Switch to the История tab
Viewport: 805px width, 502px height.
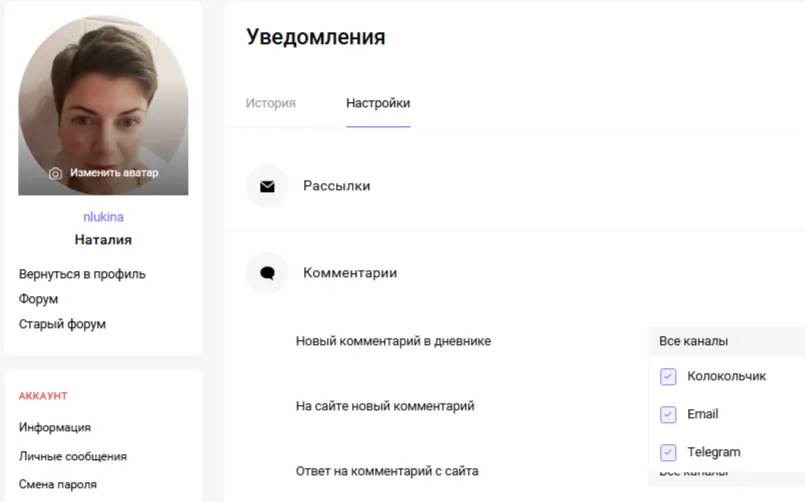click(x=271, y=103)
